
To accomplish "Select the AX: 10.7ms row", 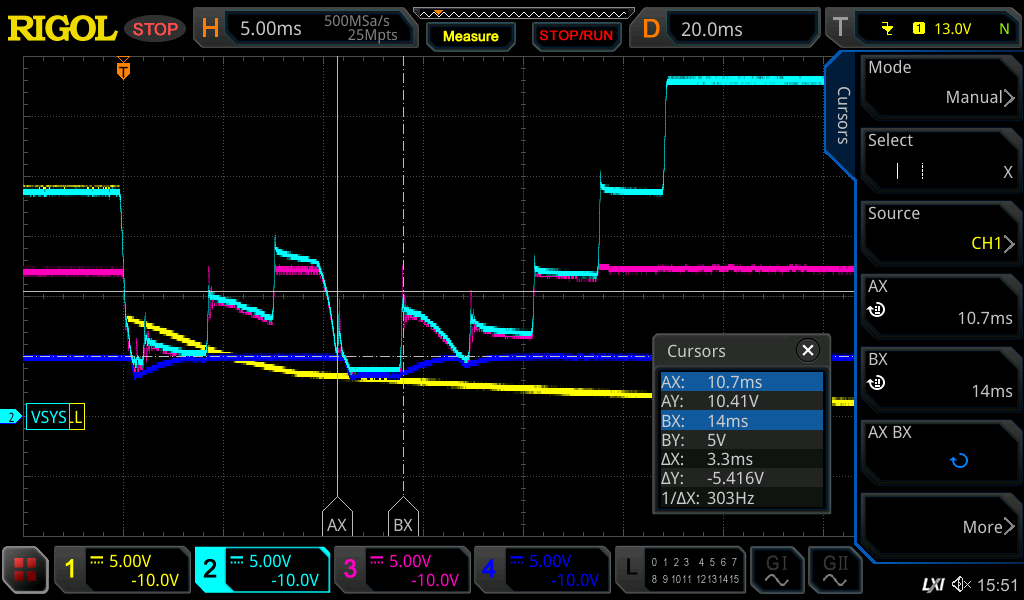I will click(x=741, y=382).
